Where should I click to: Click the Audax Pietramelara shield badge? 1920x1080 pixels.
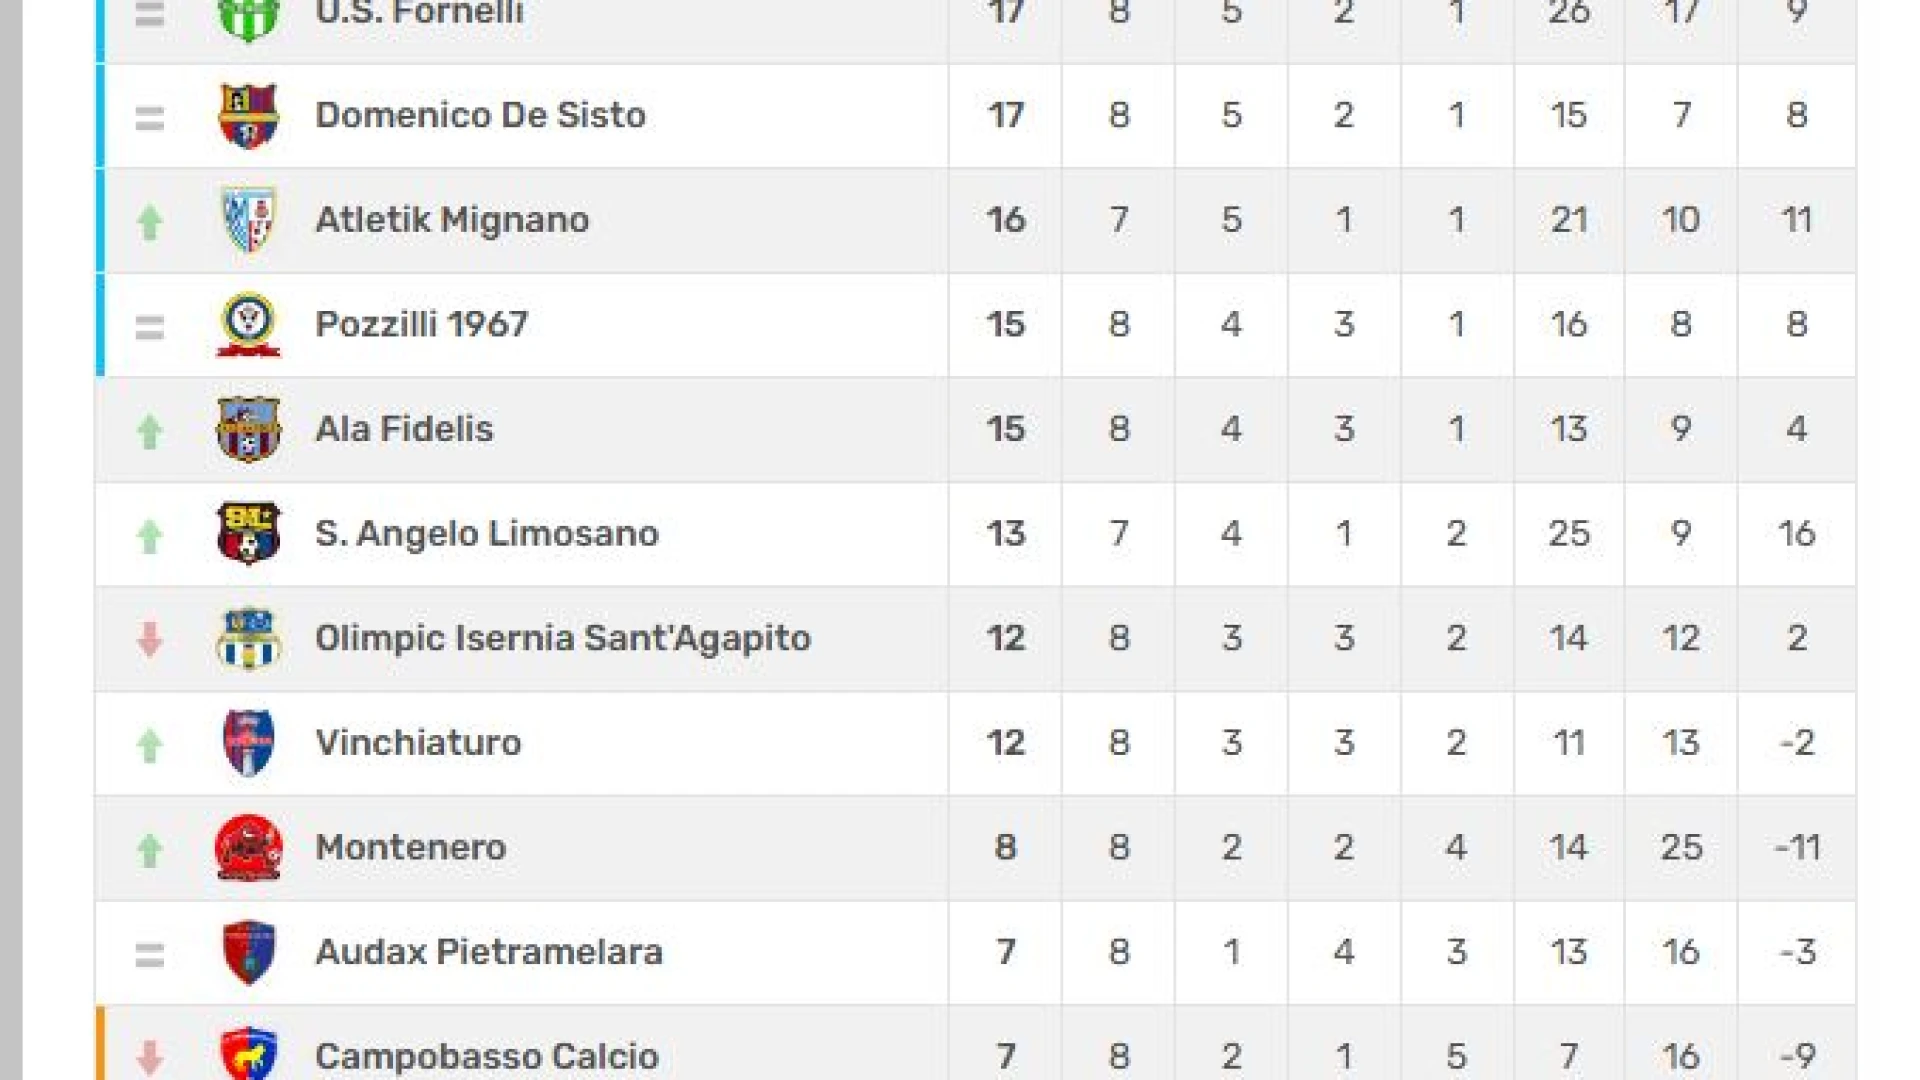(248, 953)
